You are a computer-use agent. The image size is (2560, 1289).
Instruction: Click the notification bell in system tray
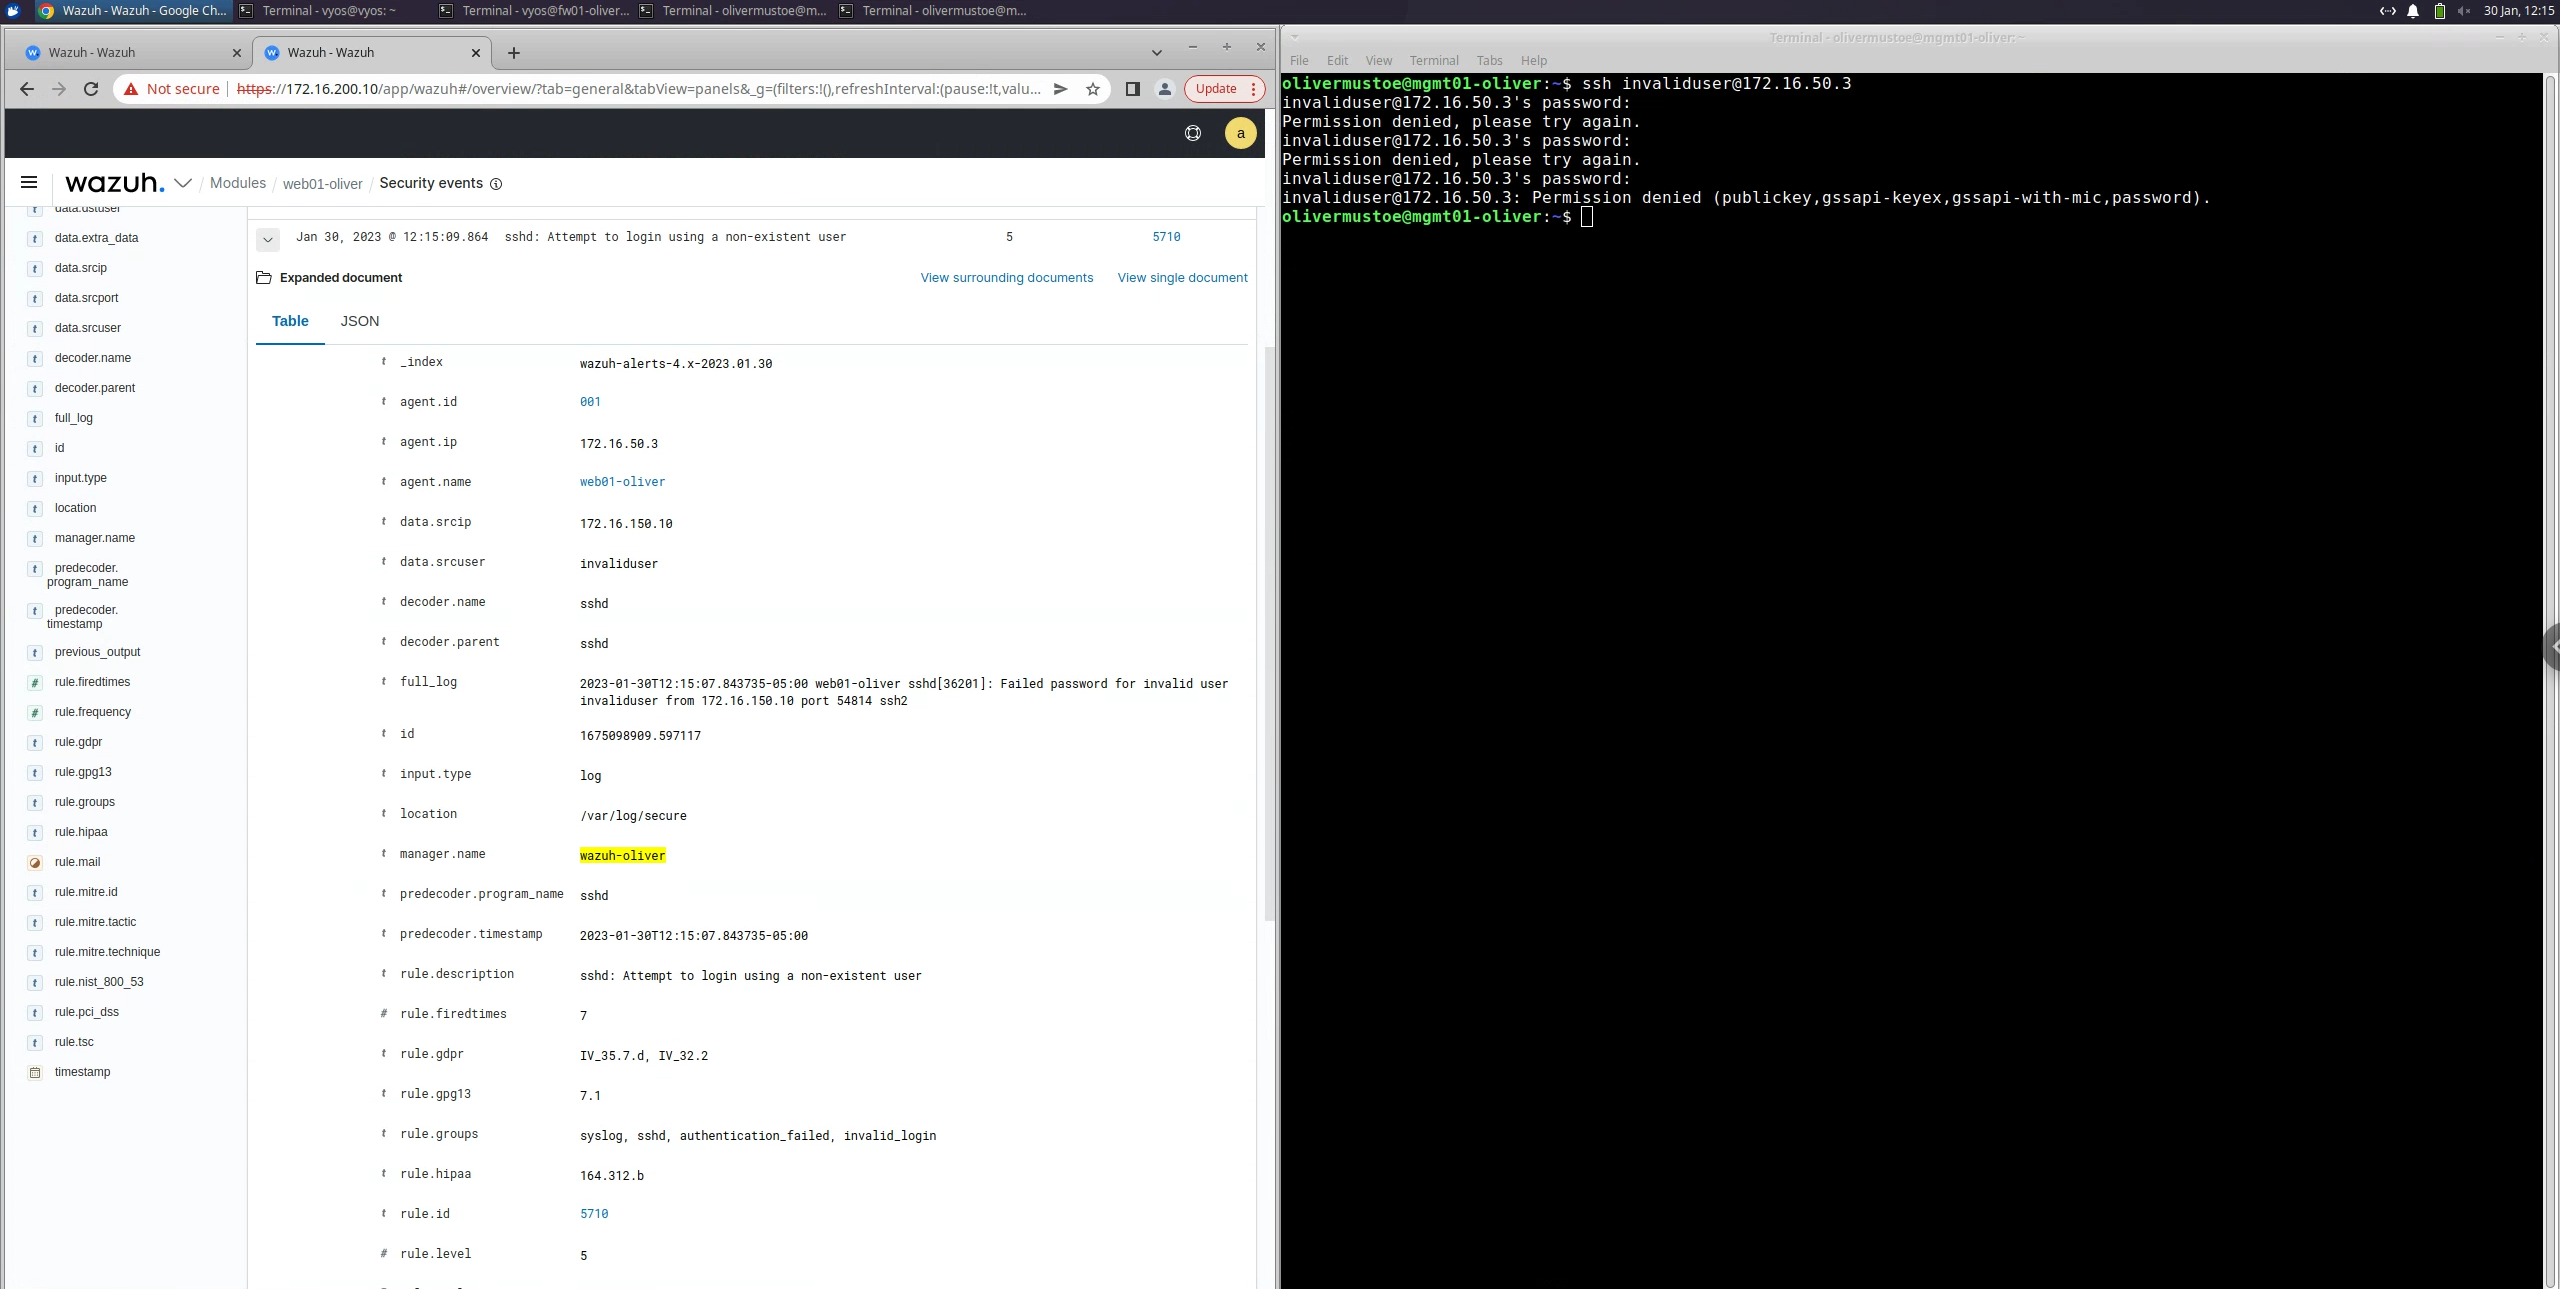pyautogui.click(x=2413, y=11)
